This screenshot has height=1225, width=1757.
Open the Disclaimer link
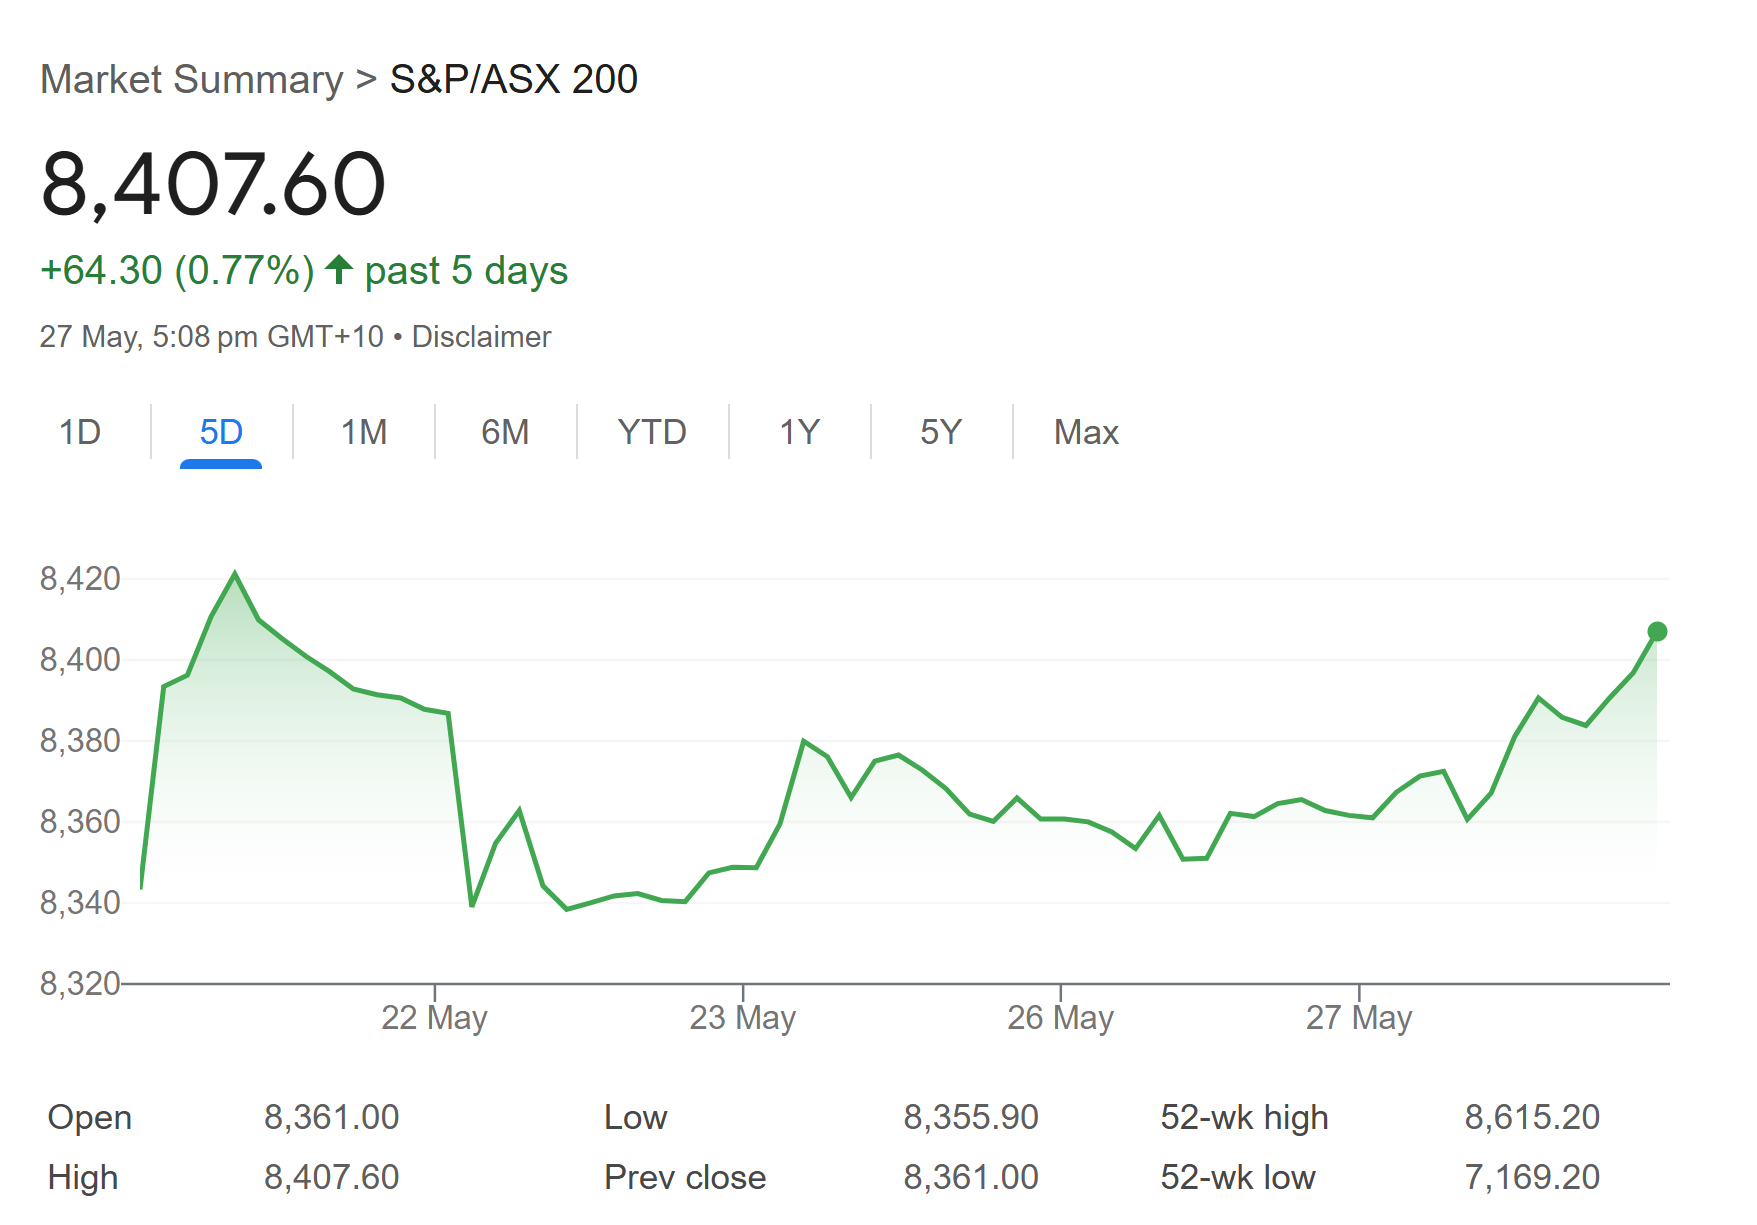(x=481, y=337)
